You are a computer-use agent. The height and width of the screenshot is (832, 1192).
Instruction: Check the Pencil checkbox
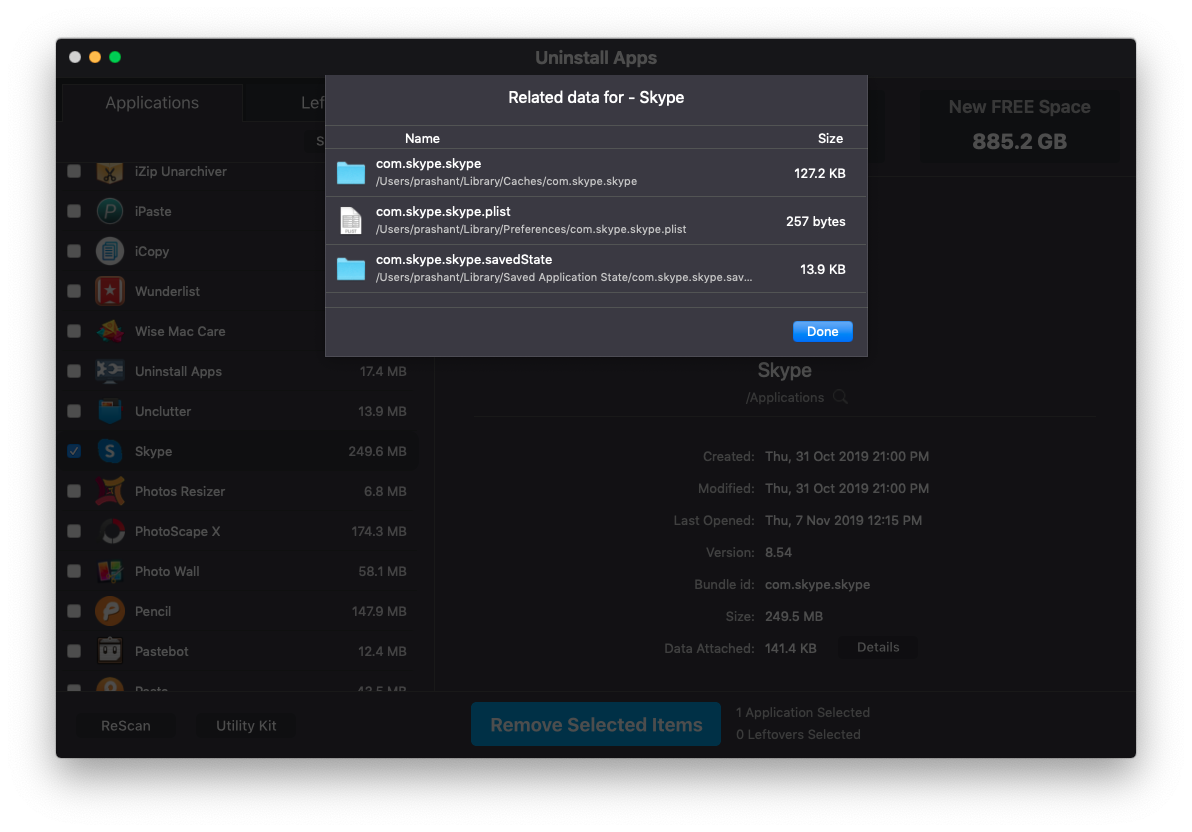[74, 611]
